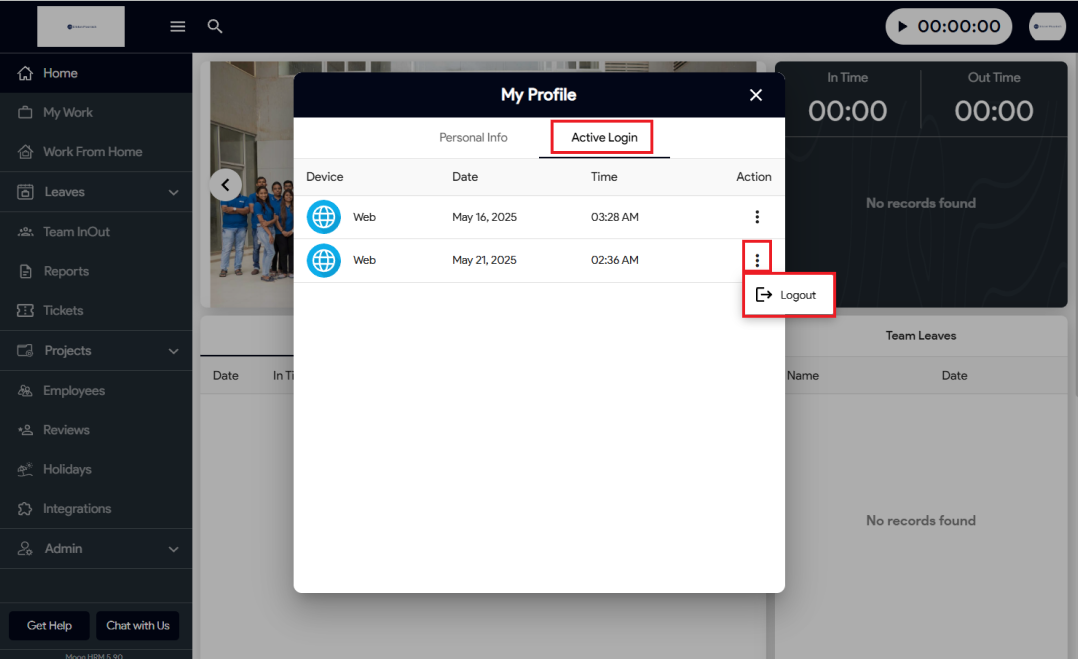
Task: Open the search magnifier icon
Action: 215,27
